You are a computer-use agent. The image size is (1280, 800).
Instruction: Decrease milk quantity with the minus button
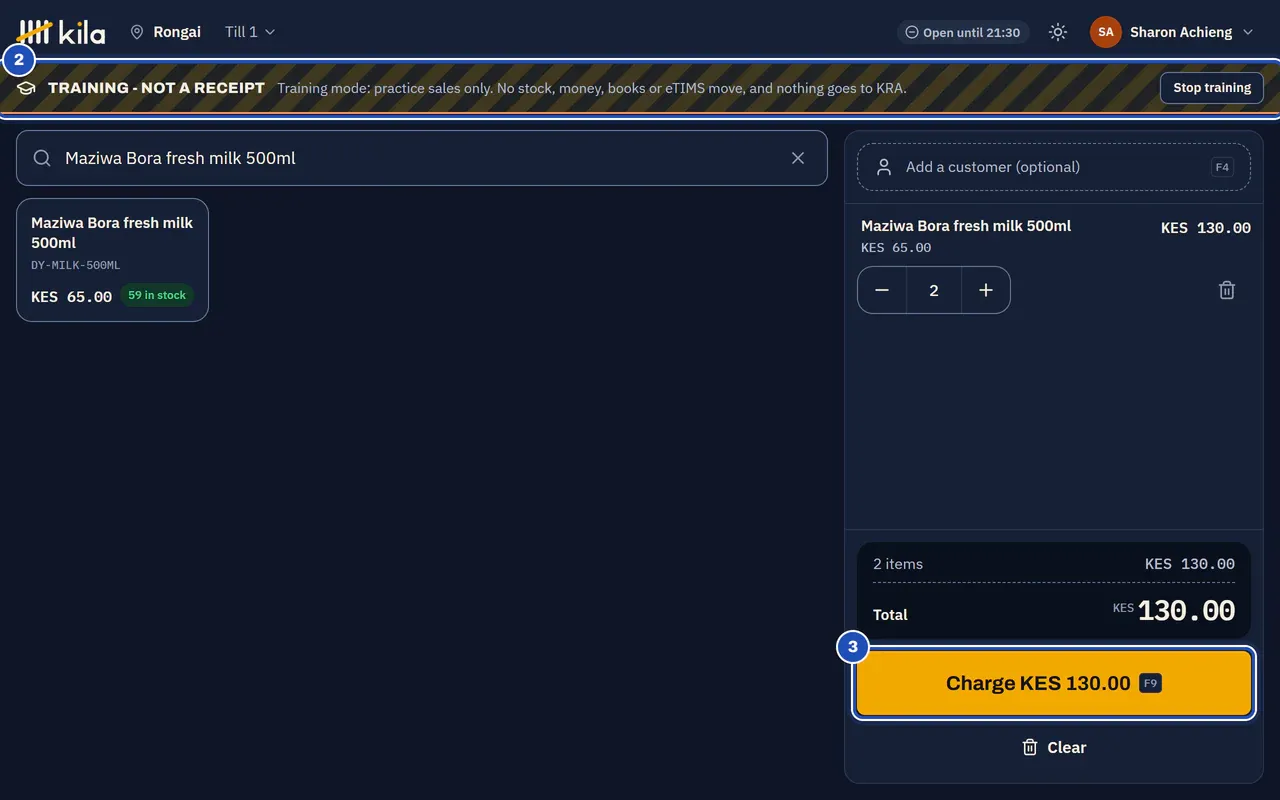click(882, 290)
